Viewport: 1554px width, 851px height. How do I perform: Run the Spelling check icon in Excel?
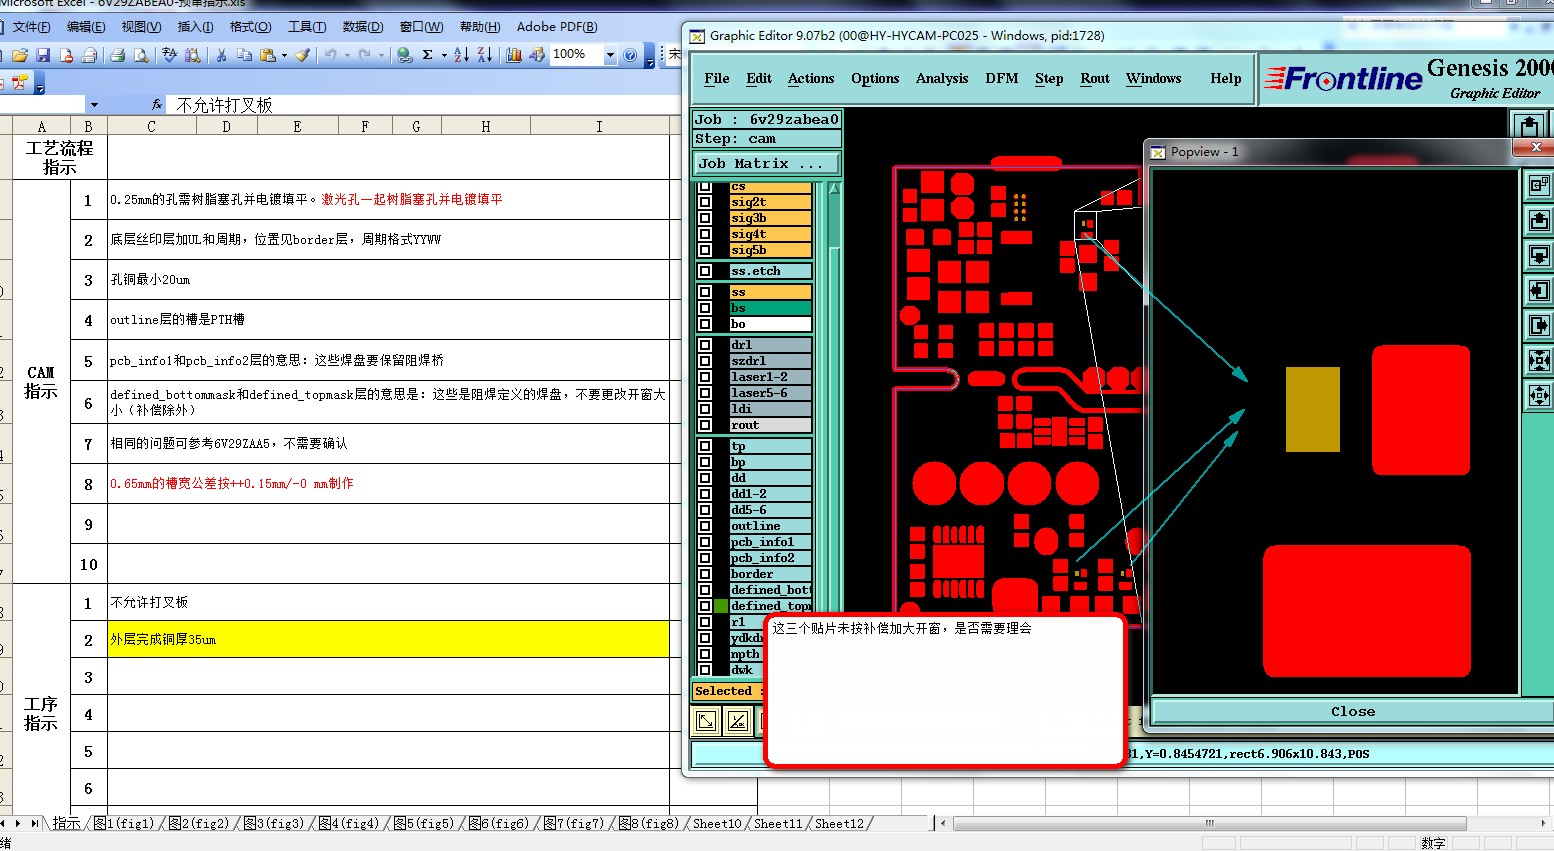[x=169, y=55]
